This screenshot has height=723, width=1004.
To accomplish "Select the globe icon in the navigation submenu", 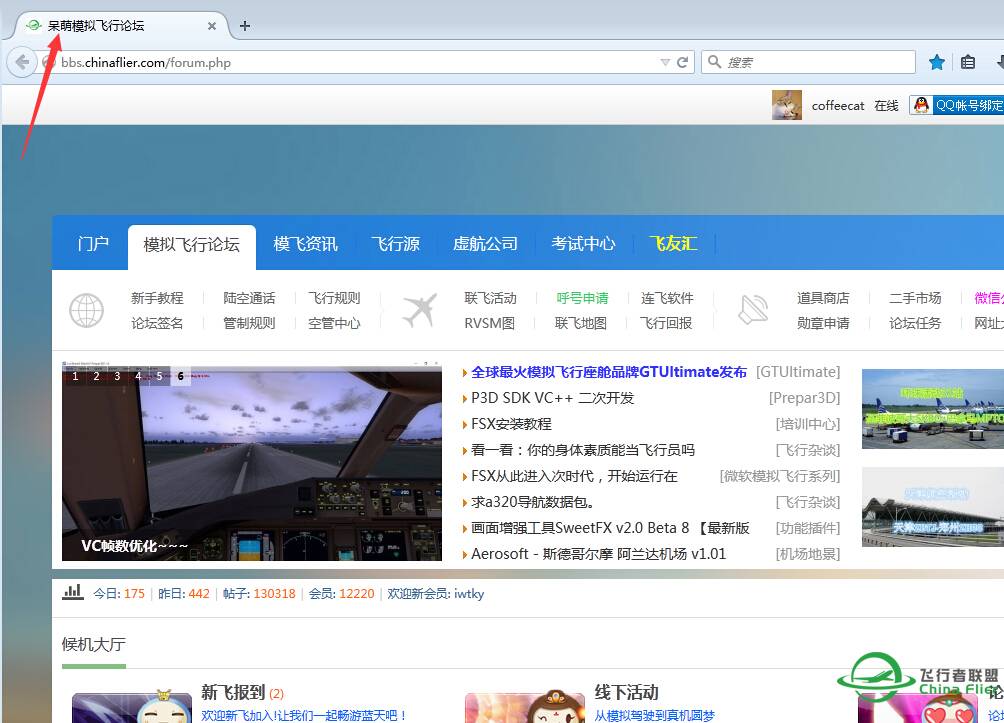I will tap(86, 310).
